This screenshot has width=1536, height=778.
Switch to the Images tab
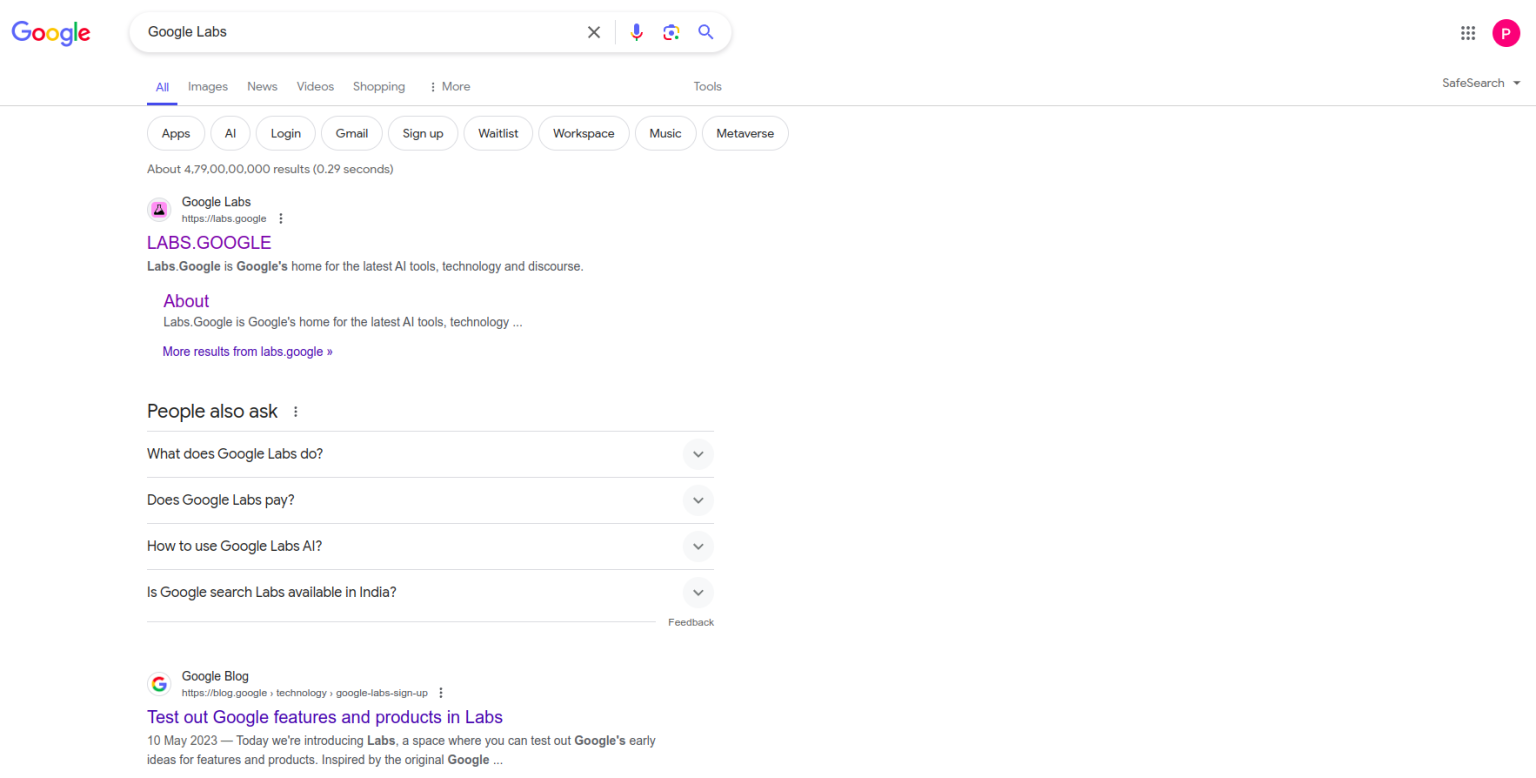point(208,87)
